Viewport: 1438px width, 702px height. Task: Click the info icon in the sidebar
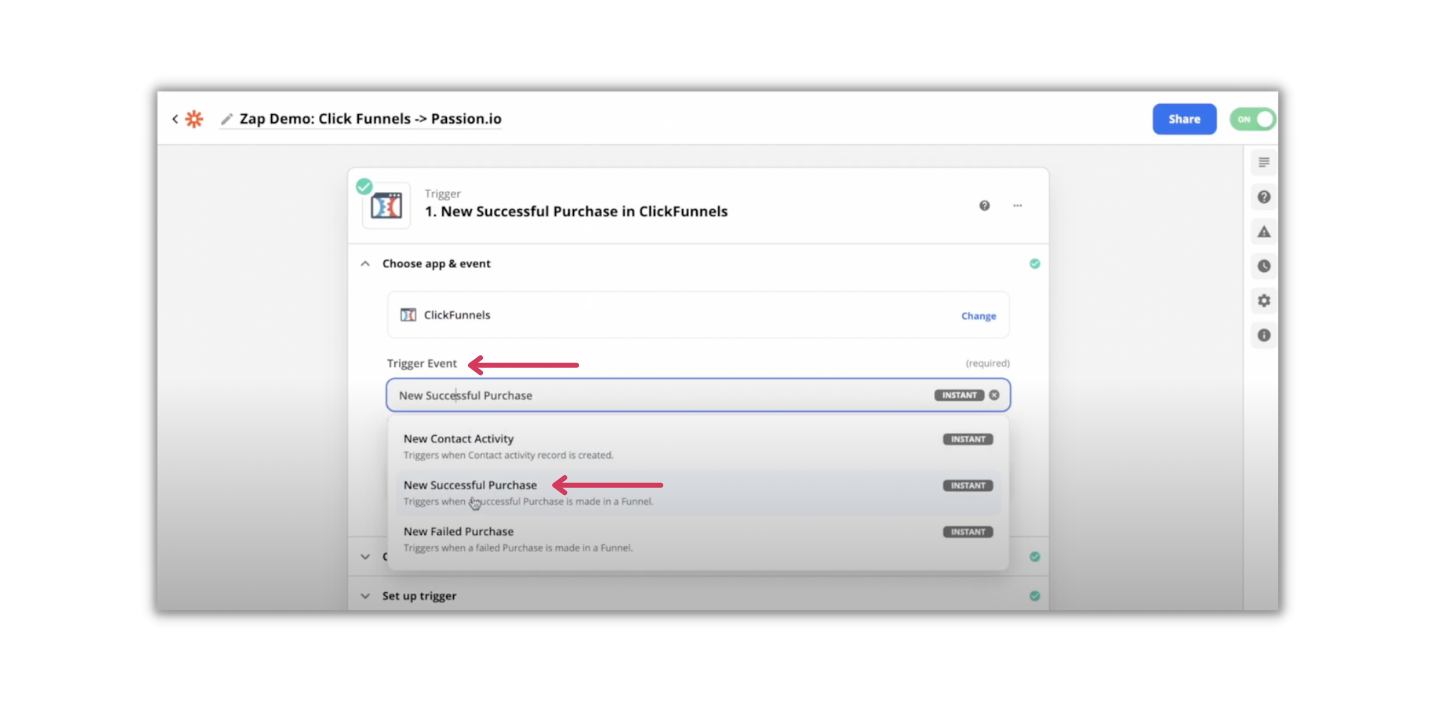(x=1263, y=334)
